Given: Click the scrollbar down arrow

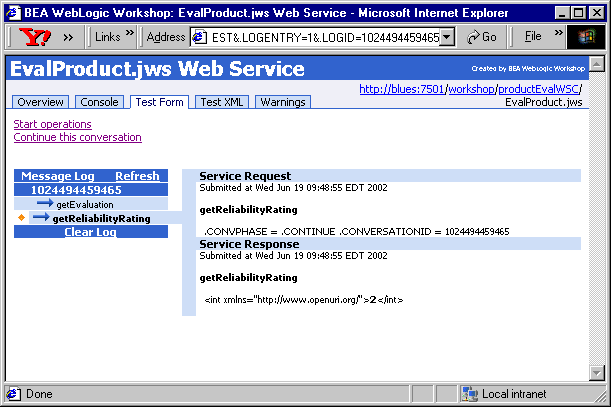Looking at the screenshot, I should (x=597, y=373).
